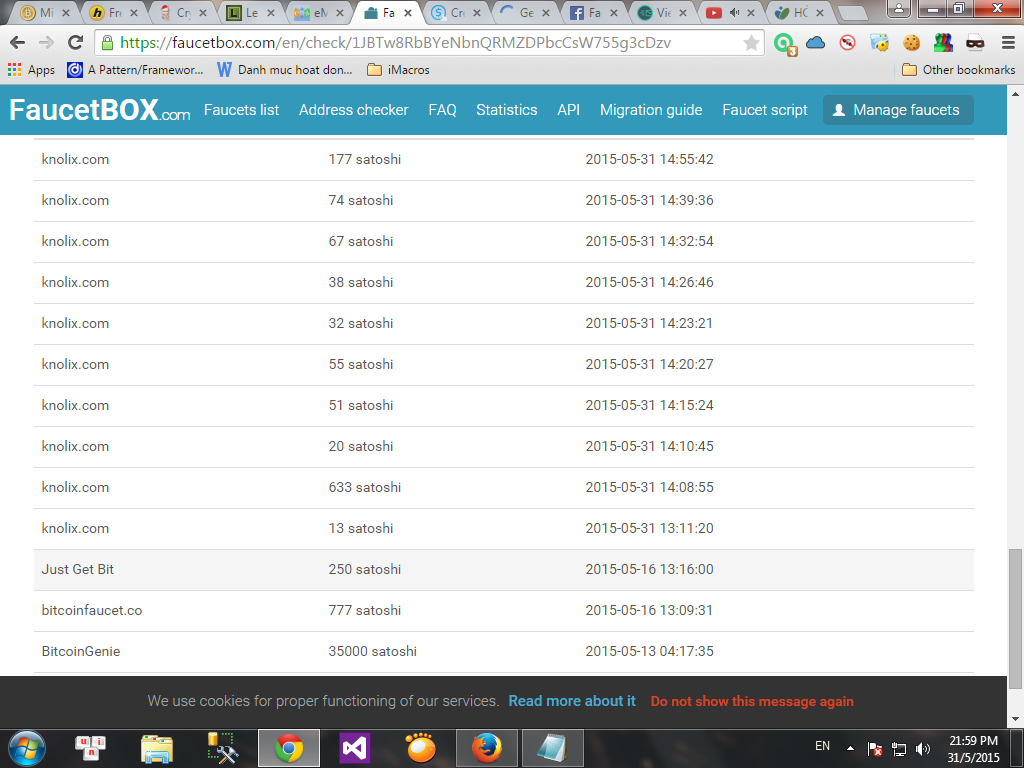Image resolution: width=1024 pixels, height=768 pixels.
Task: Select the 633 satoshi amount
Action: coord(364,487)
